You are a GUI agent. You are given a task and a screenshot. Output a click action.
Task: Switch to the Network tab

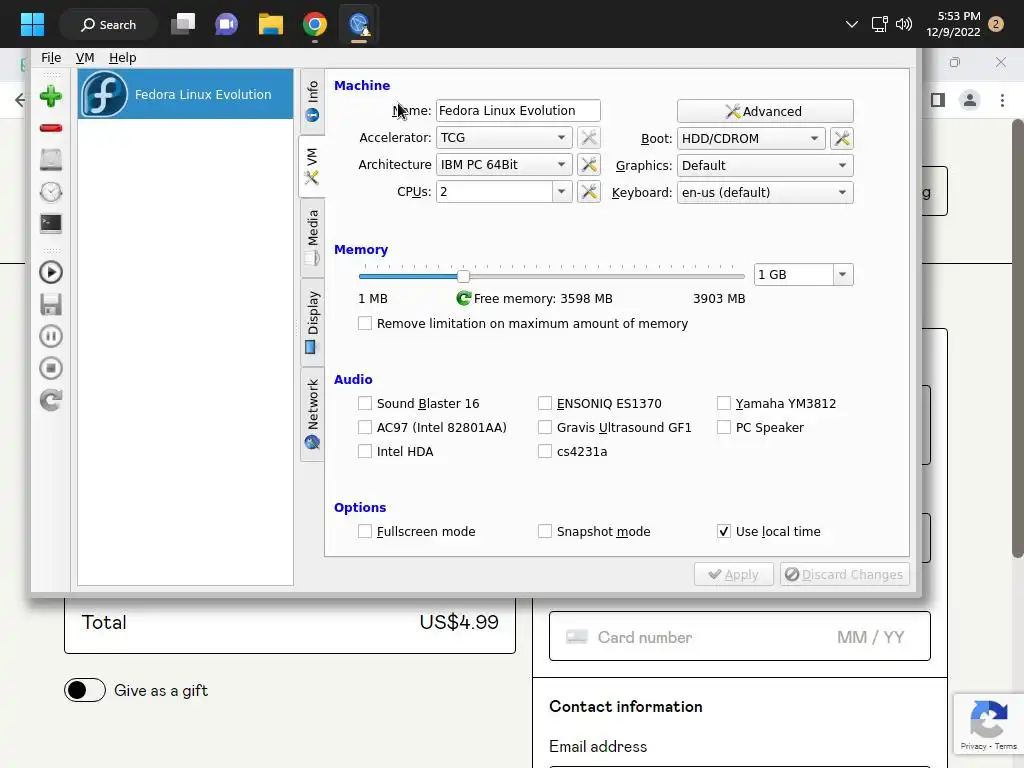tap(312, 414)
